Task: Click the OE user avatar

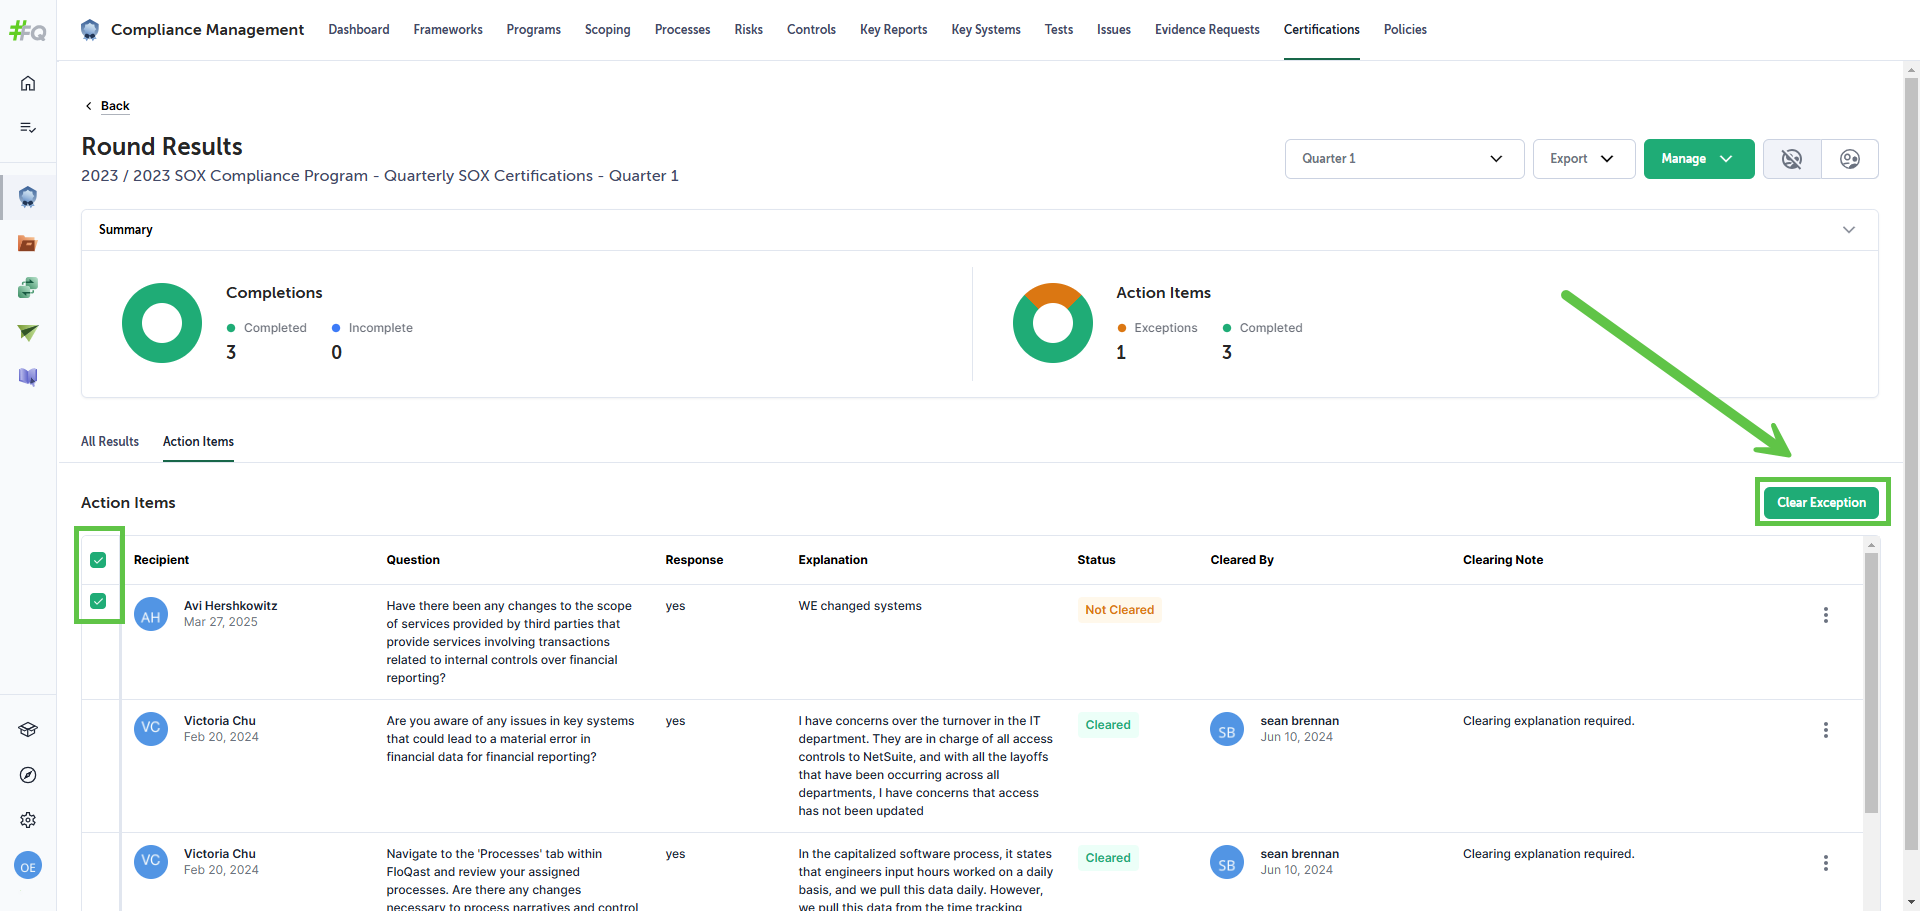Action: pyautogui.click(x=28, y=867)
